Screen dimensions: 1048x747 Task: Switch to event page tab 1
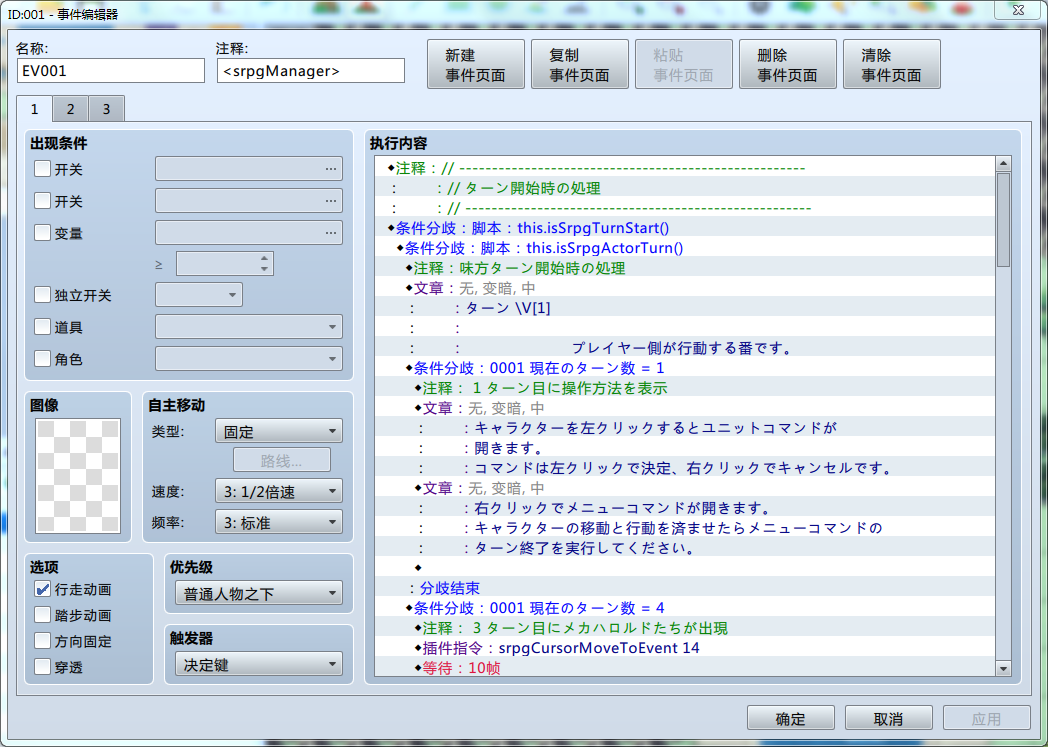coord(34,109)
